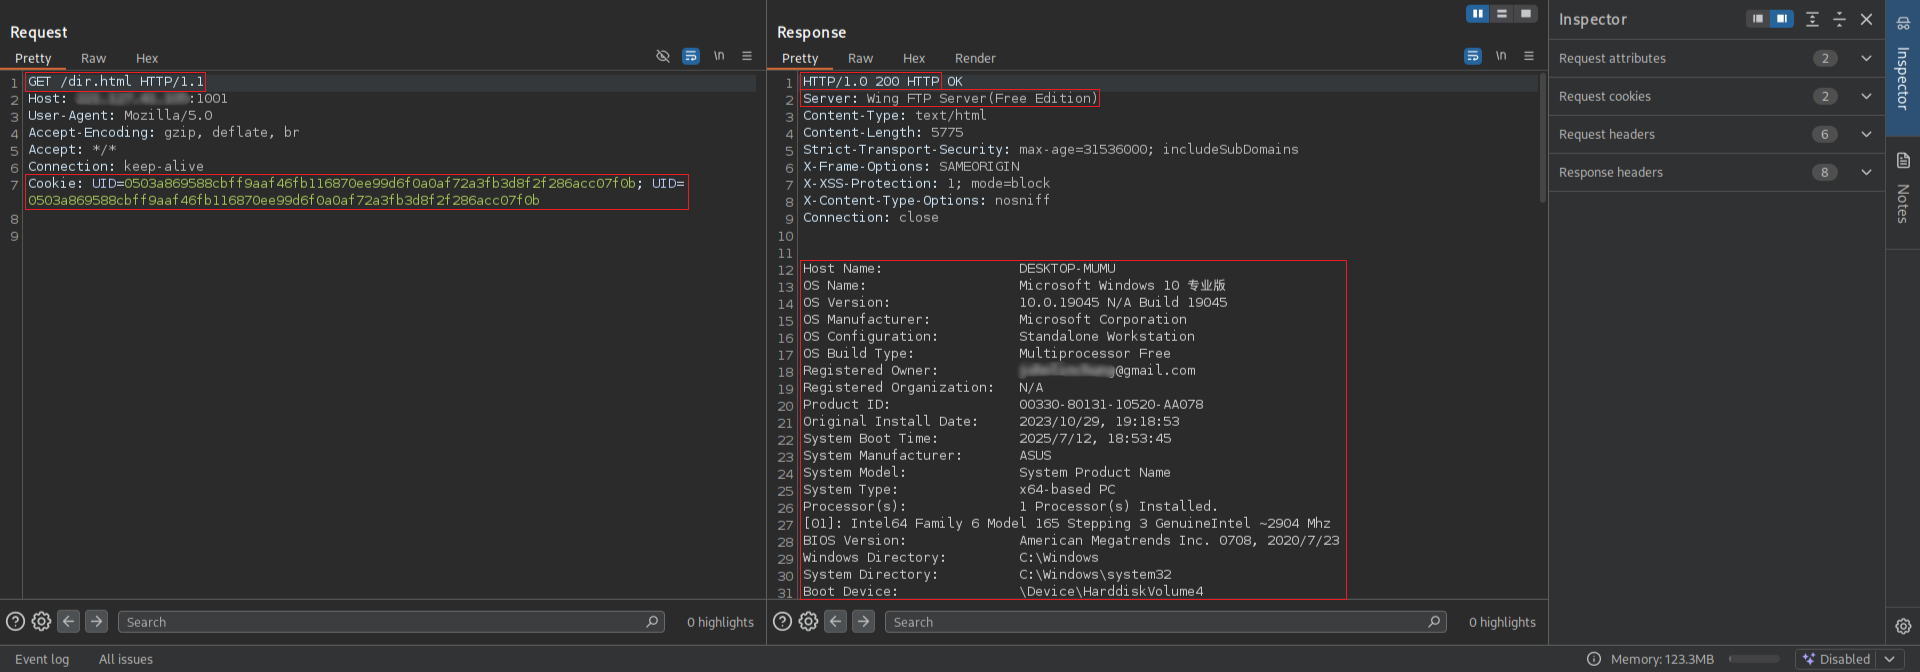Dock Inspector panel on the left

(x=1758, y=19)
